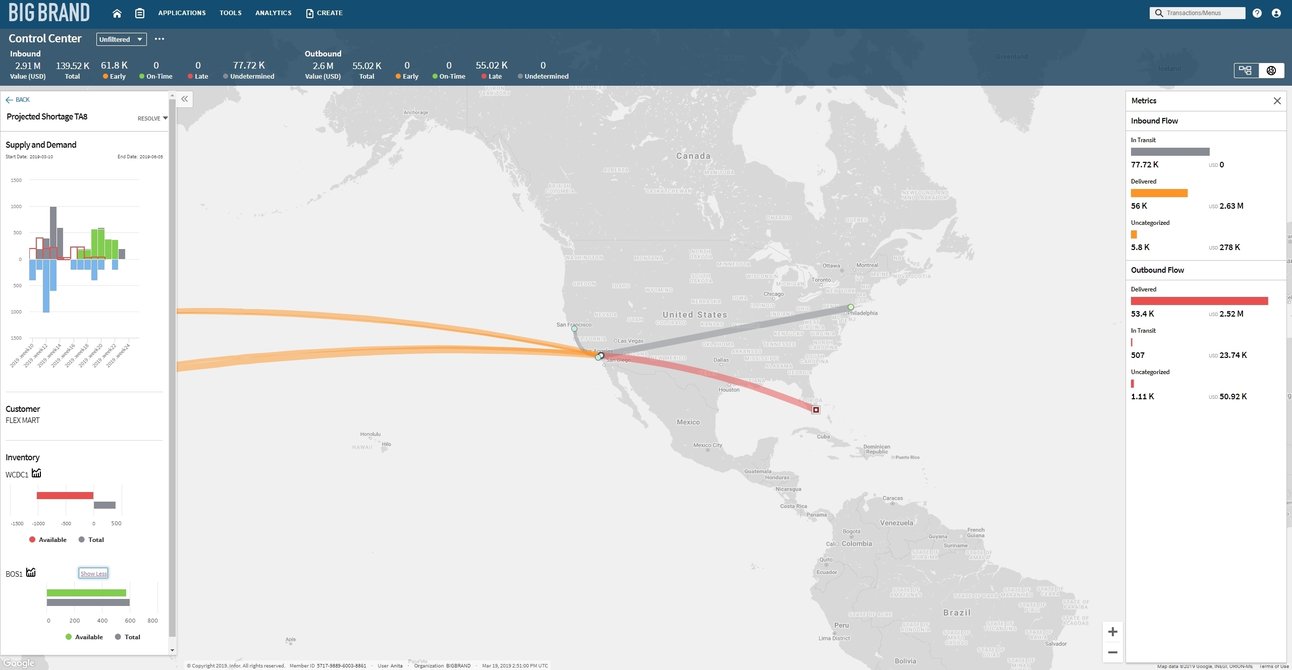1292x670 pixels.
Task: Open the clipboard tasks icon
Action: 139,13
